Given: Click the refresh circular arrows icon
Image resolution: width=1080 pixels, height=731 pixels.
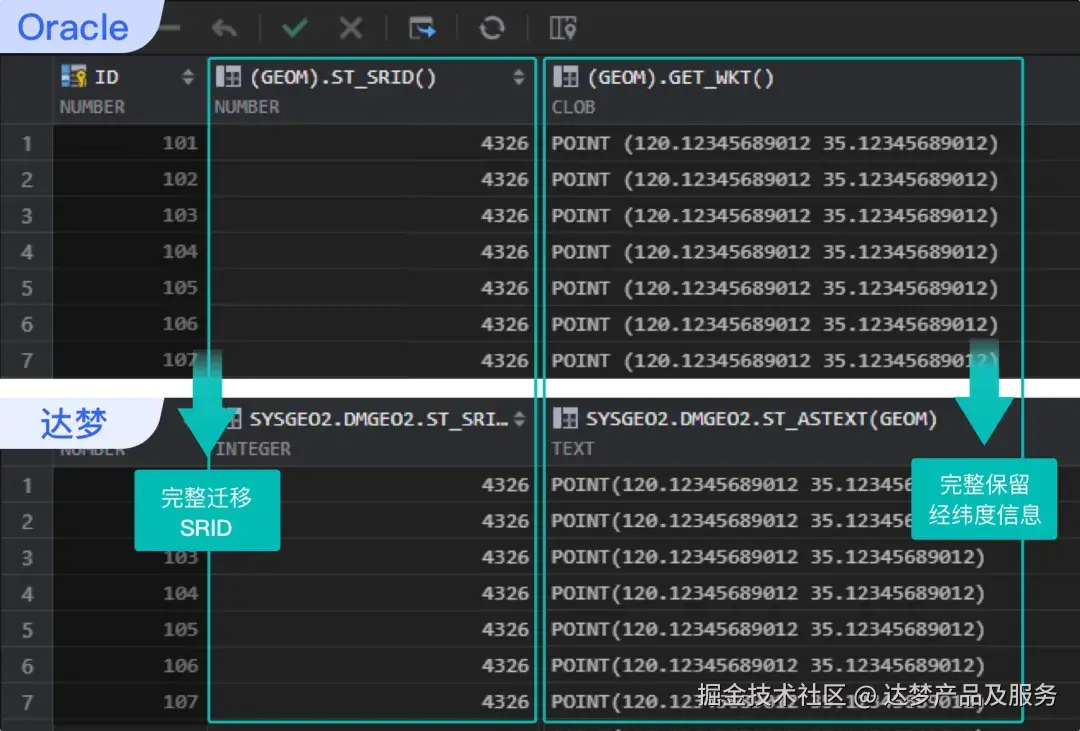Looking at the screenshot, I should click(x=492, y=28).
